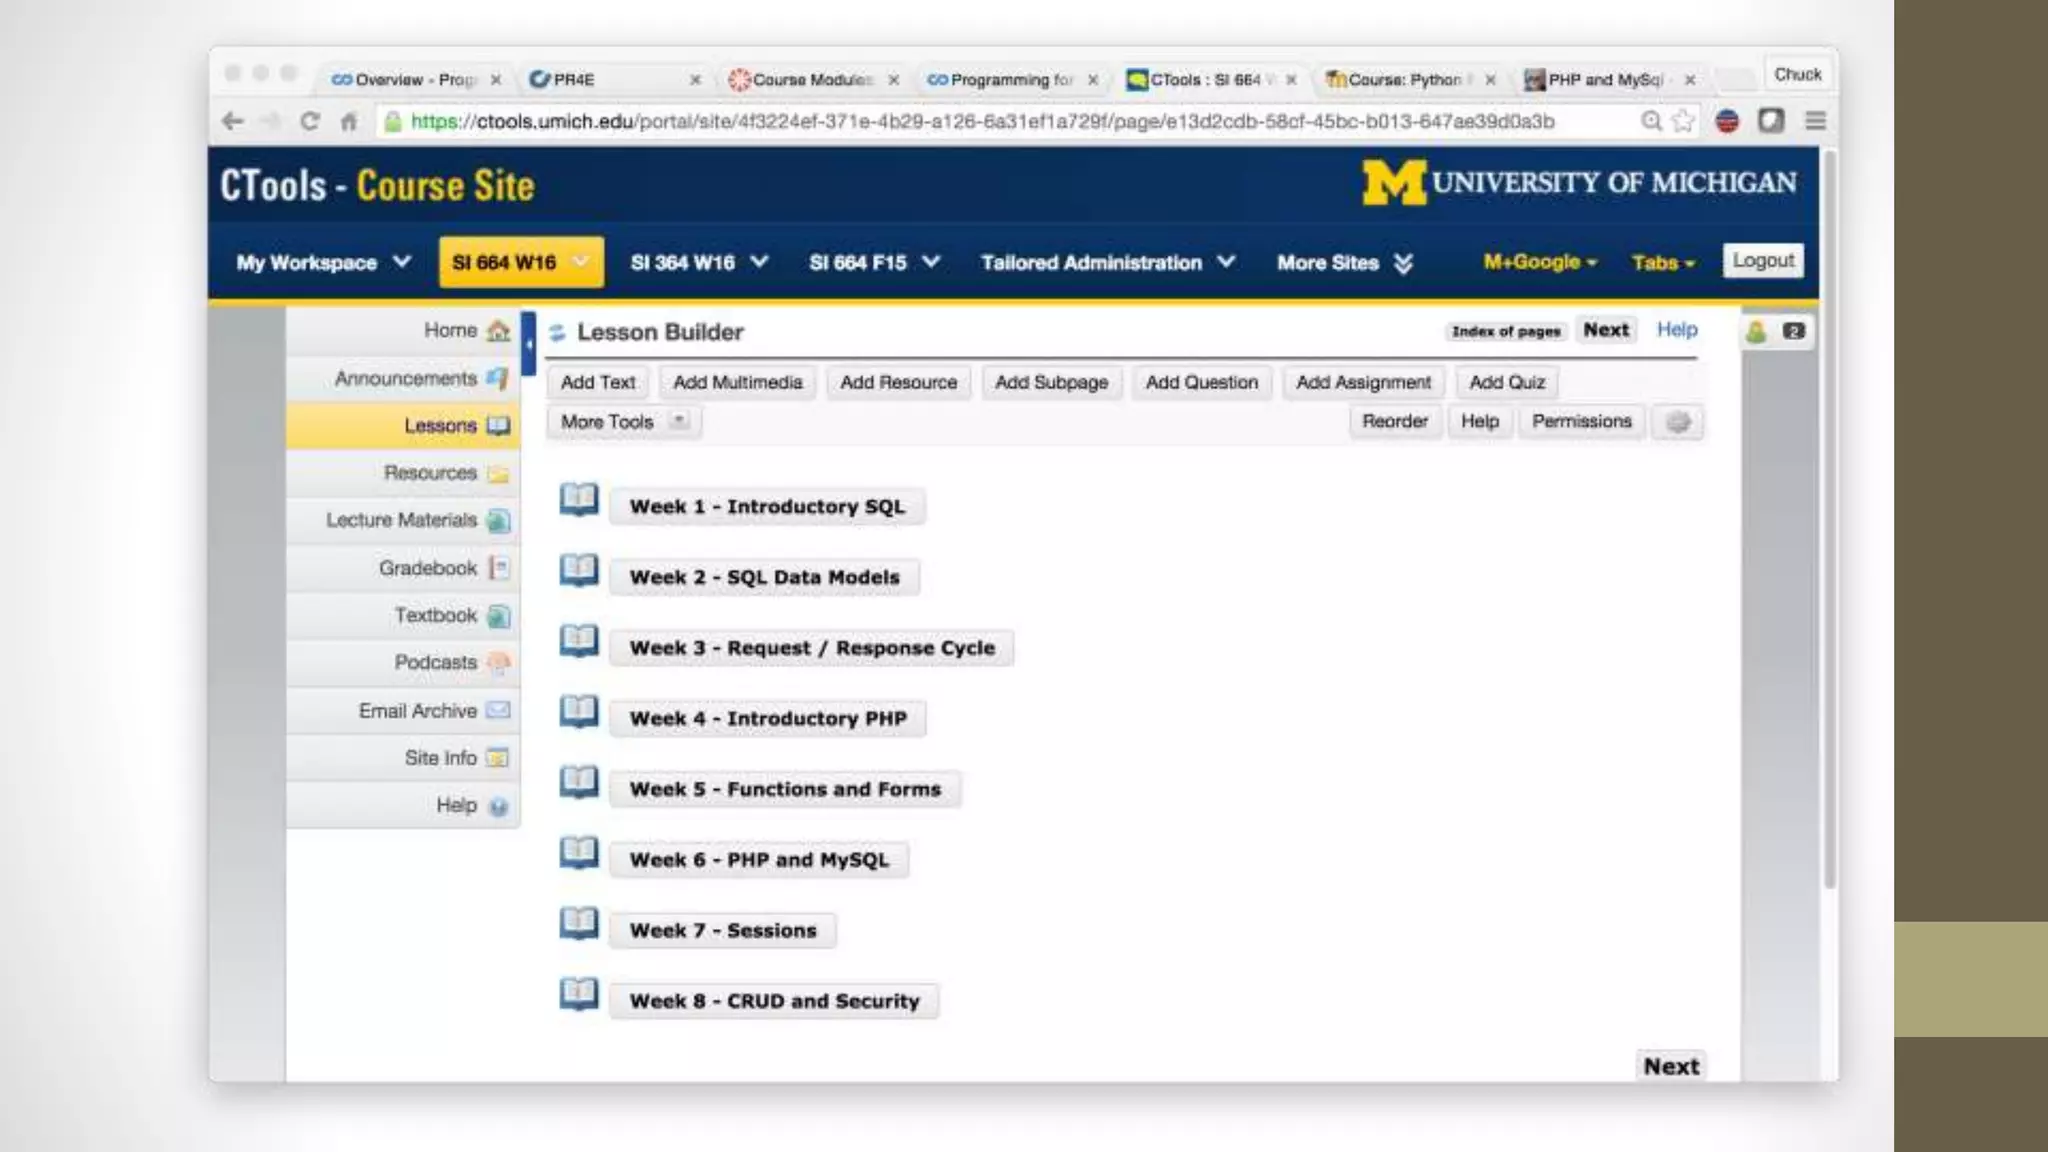This screenshot has width=2048, height=1152.
Task: Click the Email Archive envelope icon
Action: tap(498, 710)
